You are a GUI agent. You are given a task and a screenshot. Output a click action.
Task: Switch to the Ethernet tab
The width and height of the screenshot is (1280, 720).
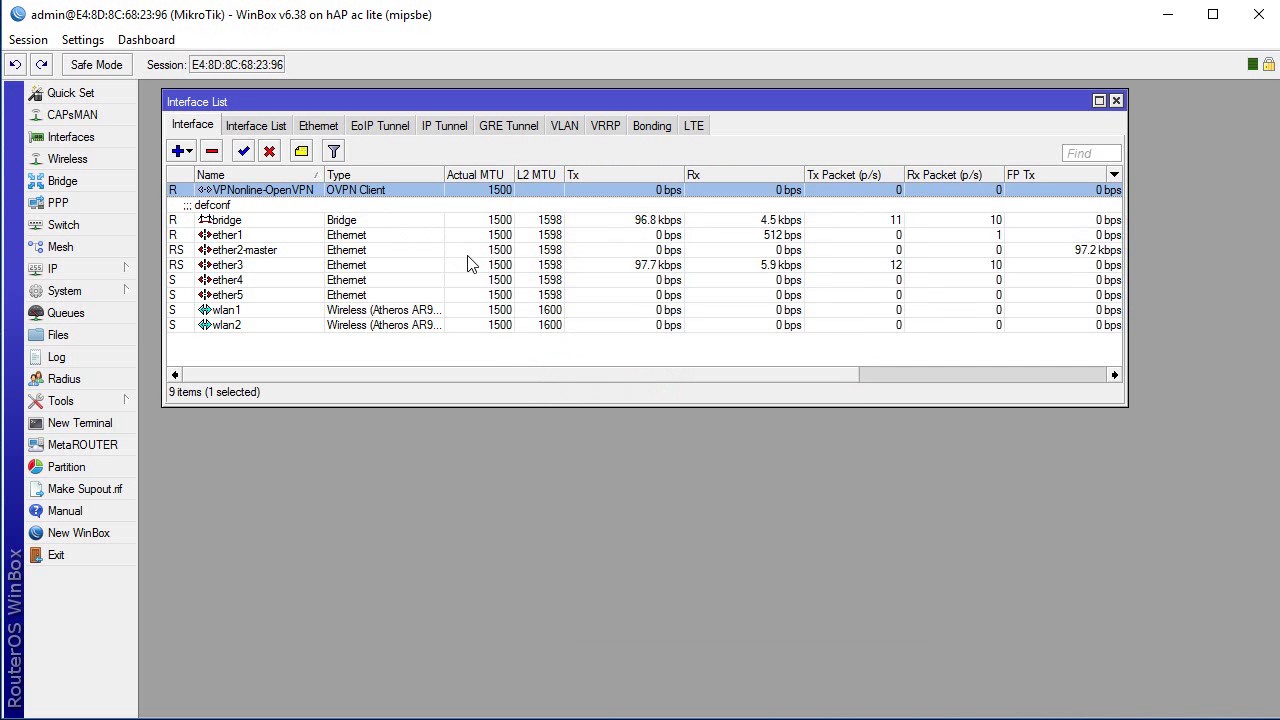point(318,126)
